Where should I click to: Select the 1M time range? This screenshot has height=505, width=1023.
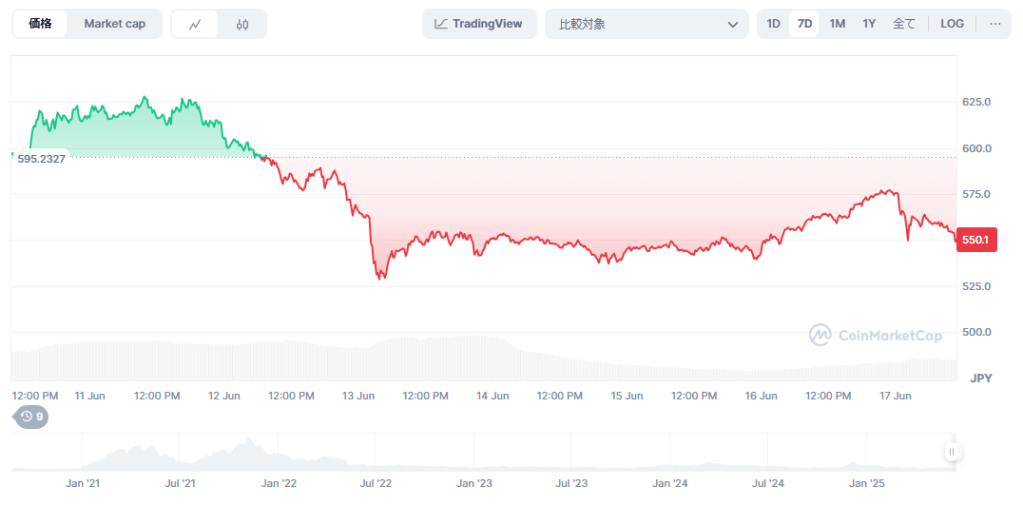pyautogui.click(x=837, y=24)
